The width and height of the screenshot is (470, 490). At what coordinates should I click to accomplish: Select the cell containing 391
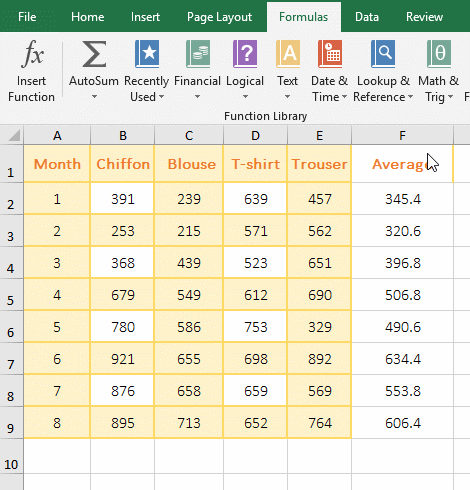pos(123,199)
